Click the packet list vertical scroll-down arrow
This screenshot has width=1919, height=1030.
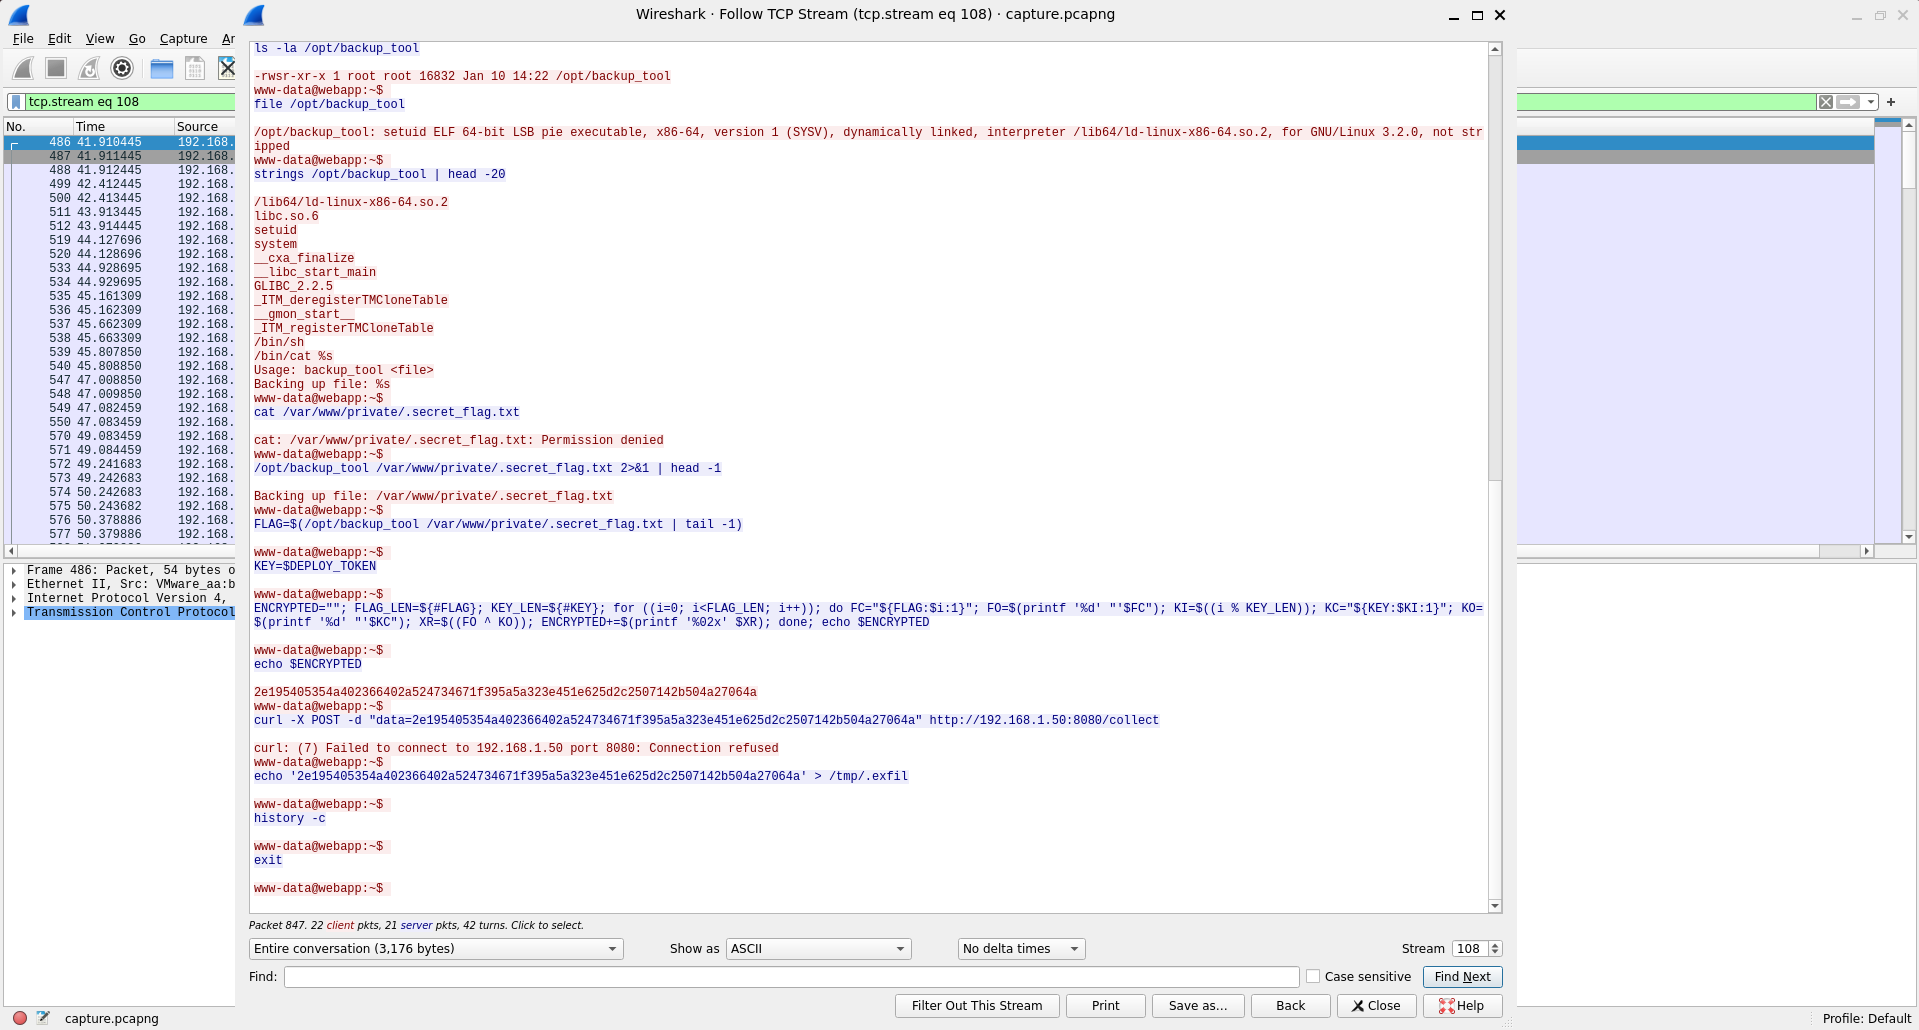coord(1909,537)
